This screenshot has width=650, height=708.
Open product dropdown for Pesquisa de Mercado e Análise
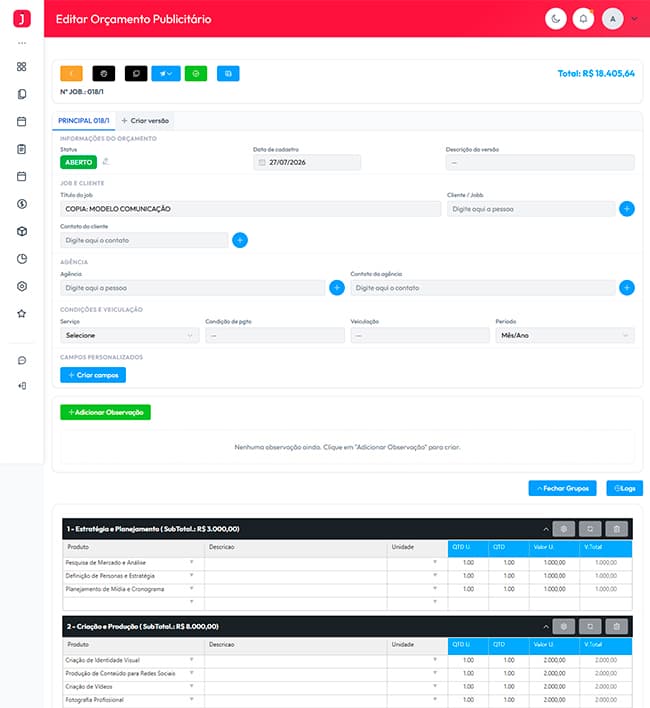tap(192, 562)
